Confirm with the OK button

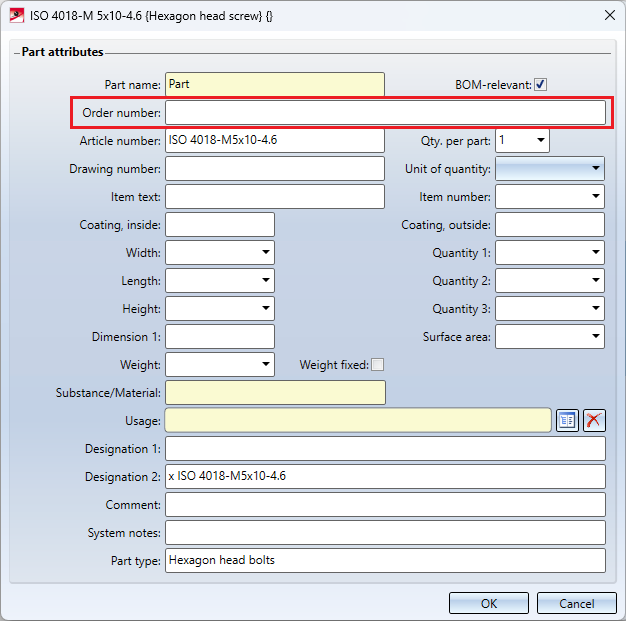pos(489,603)
